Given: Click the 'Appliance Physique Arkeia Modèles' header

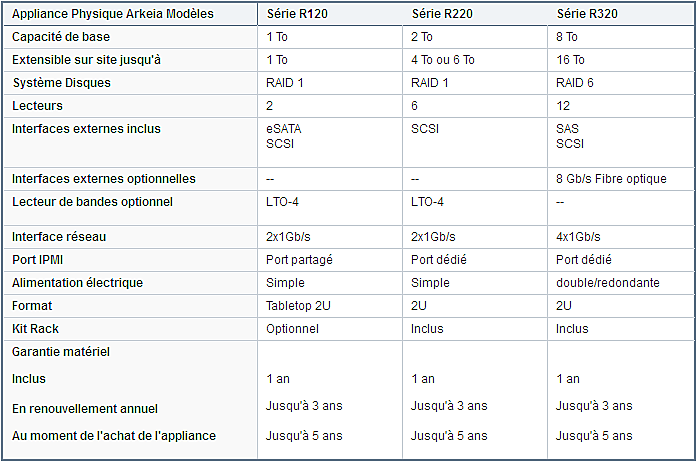Looking at the screenshot, I should click(x=112, y=14).
